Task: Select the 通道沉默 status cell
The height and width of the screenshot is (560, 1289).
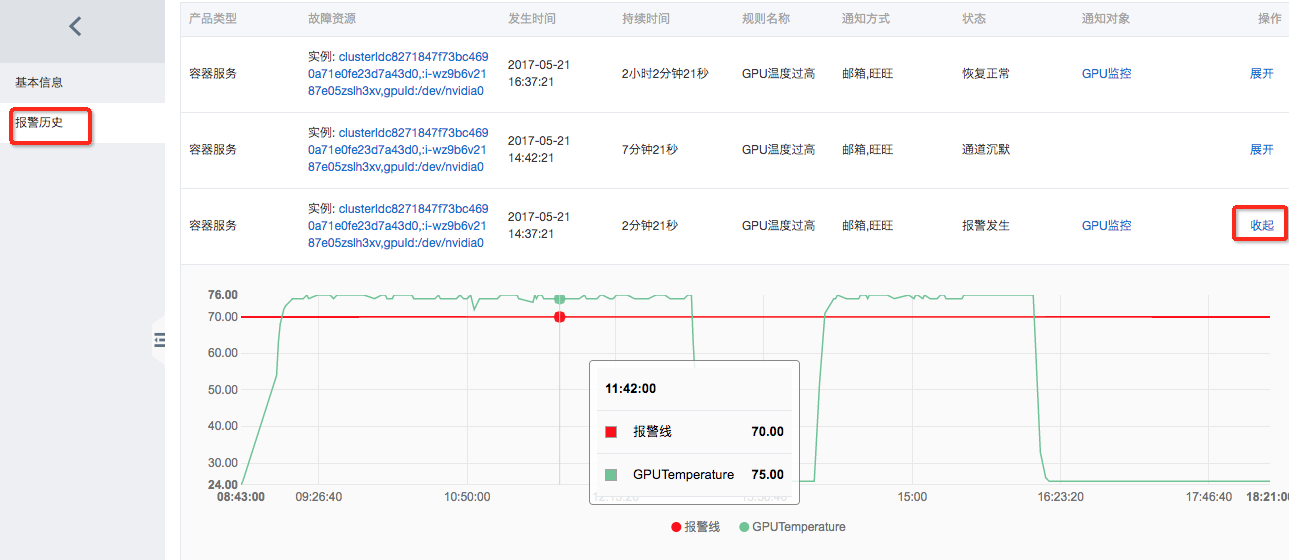Action: coord(986,150)
